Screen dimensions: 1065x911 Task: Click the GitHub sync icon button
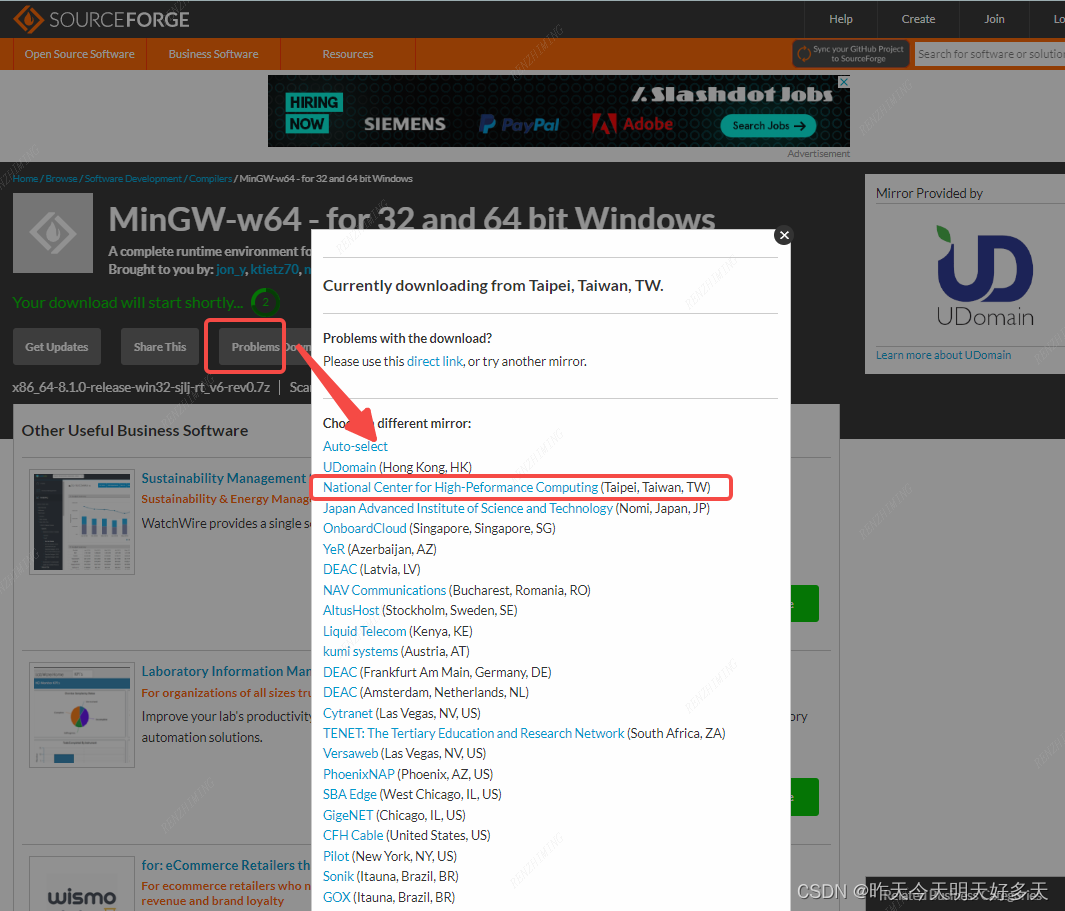coord(850,54)
